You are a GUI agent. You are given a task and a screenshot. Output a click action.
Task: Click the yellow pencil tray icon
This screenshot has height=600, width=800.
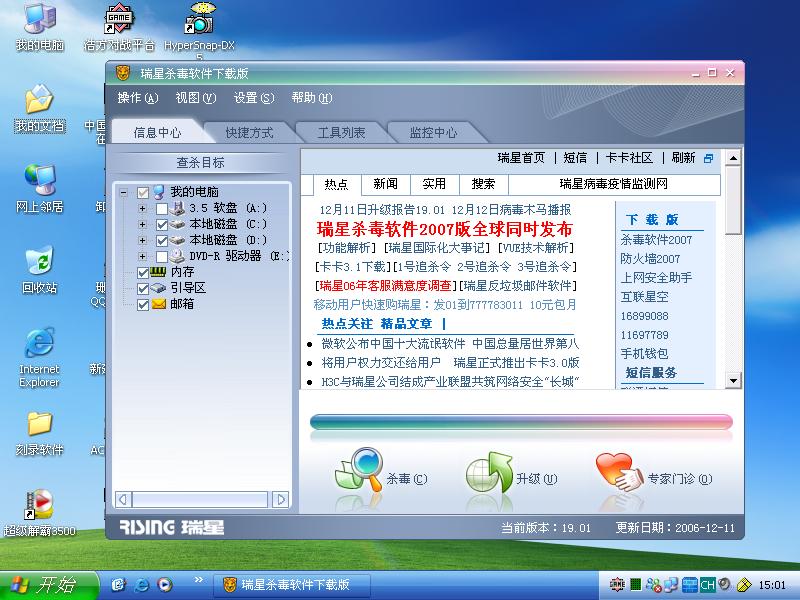click(x=744, y=584)
